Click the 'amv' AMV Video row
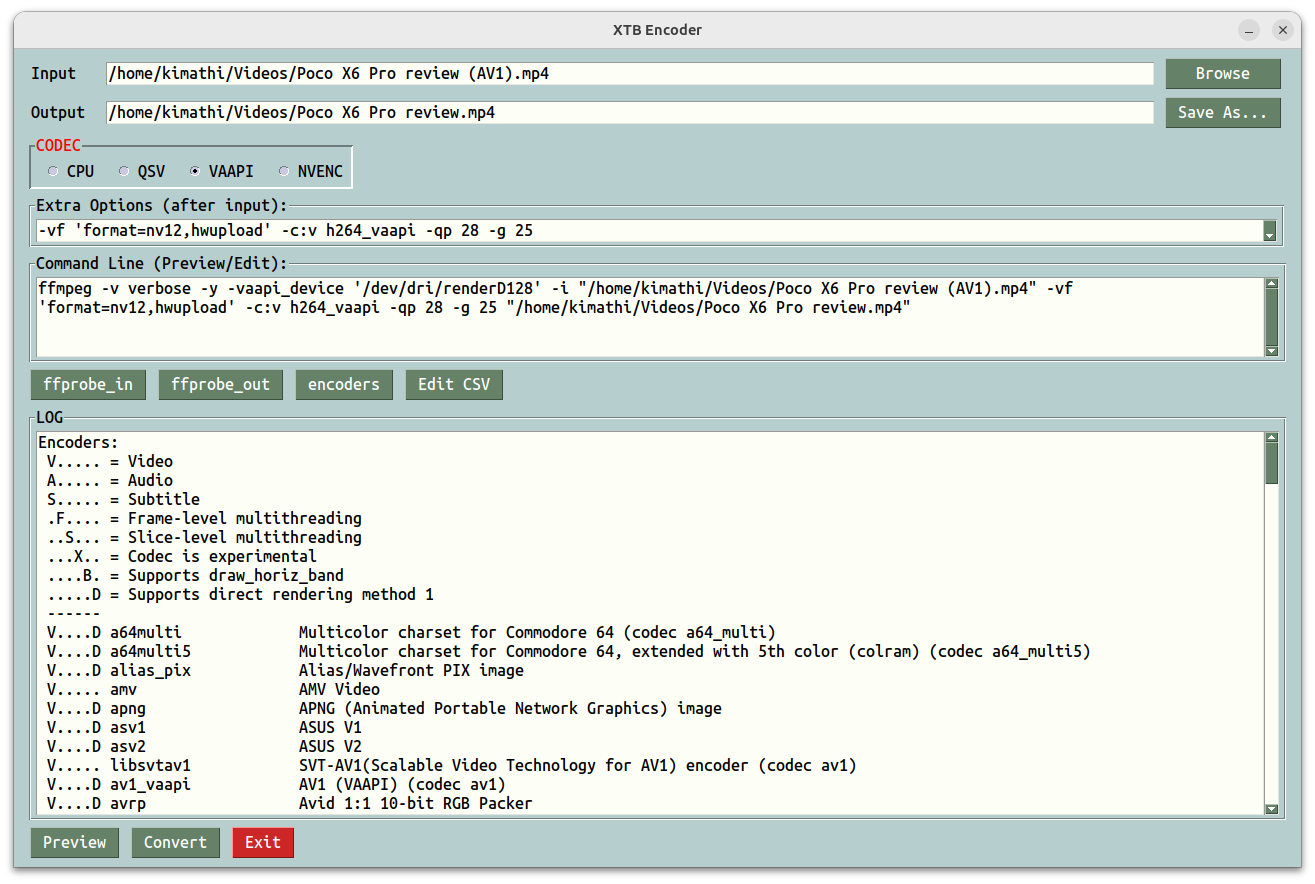 [x=213, y=689]
